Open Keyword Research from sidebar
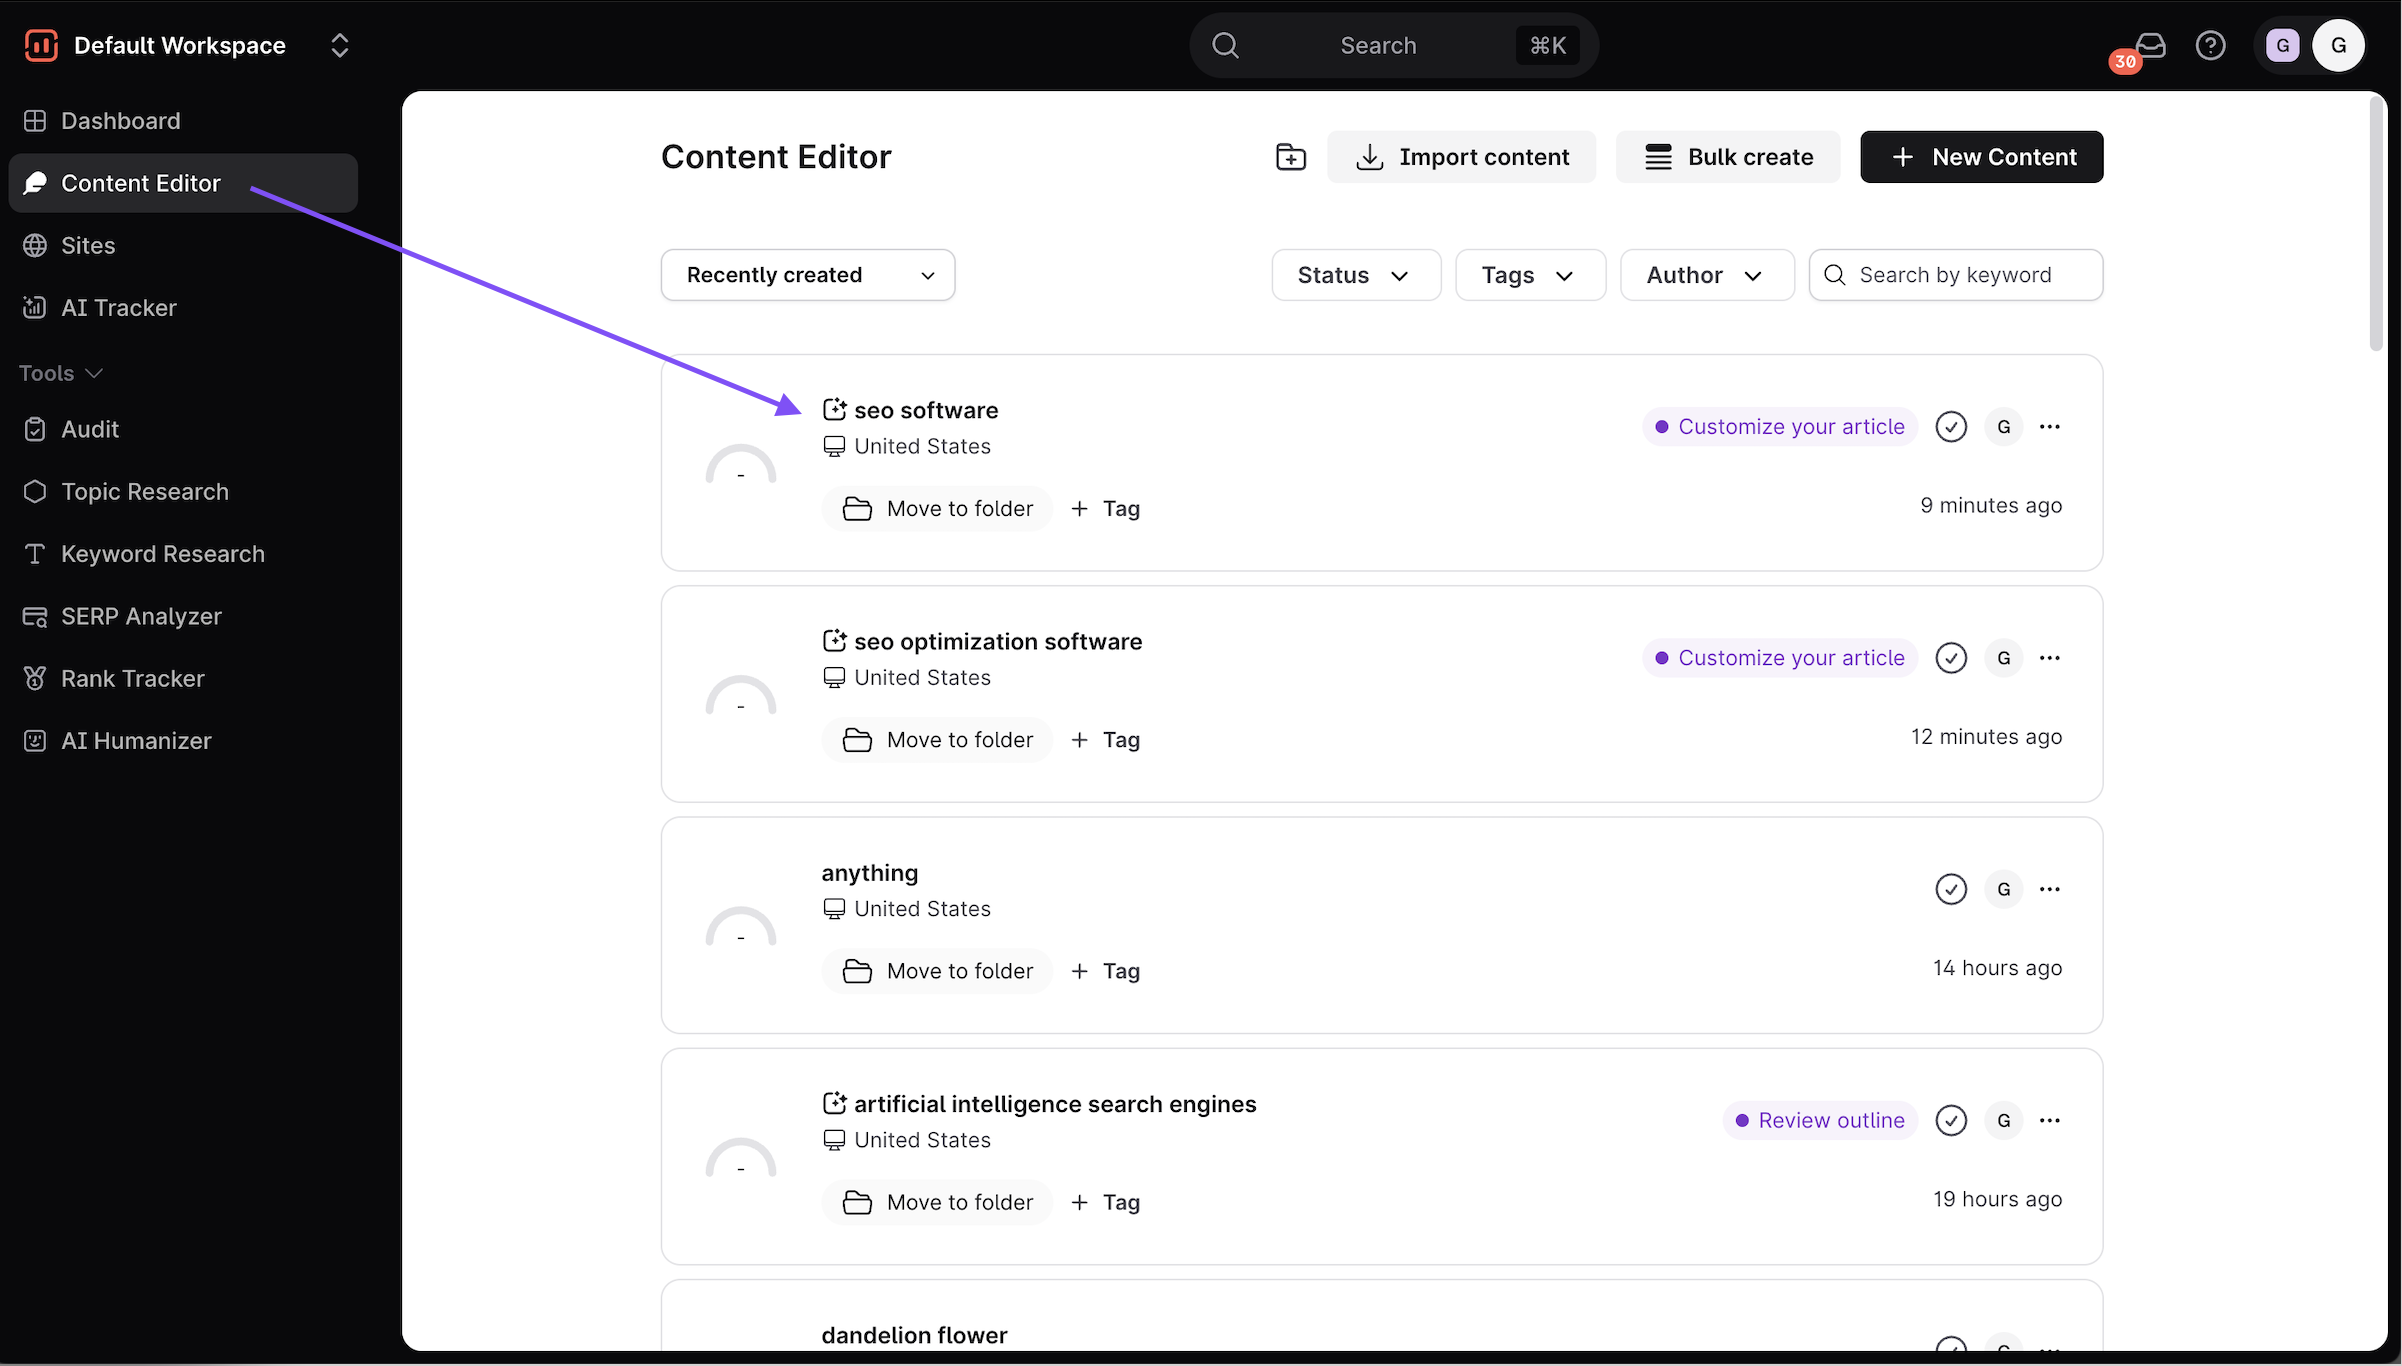 coord(162,554)
